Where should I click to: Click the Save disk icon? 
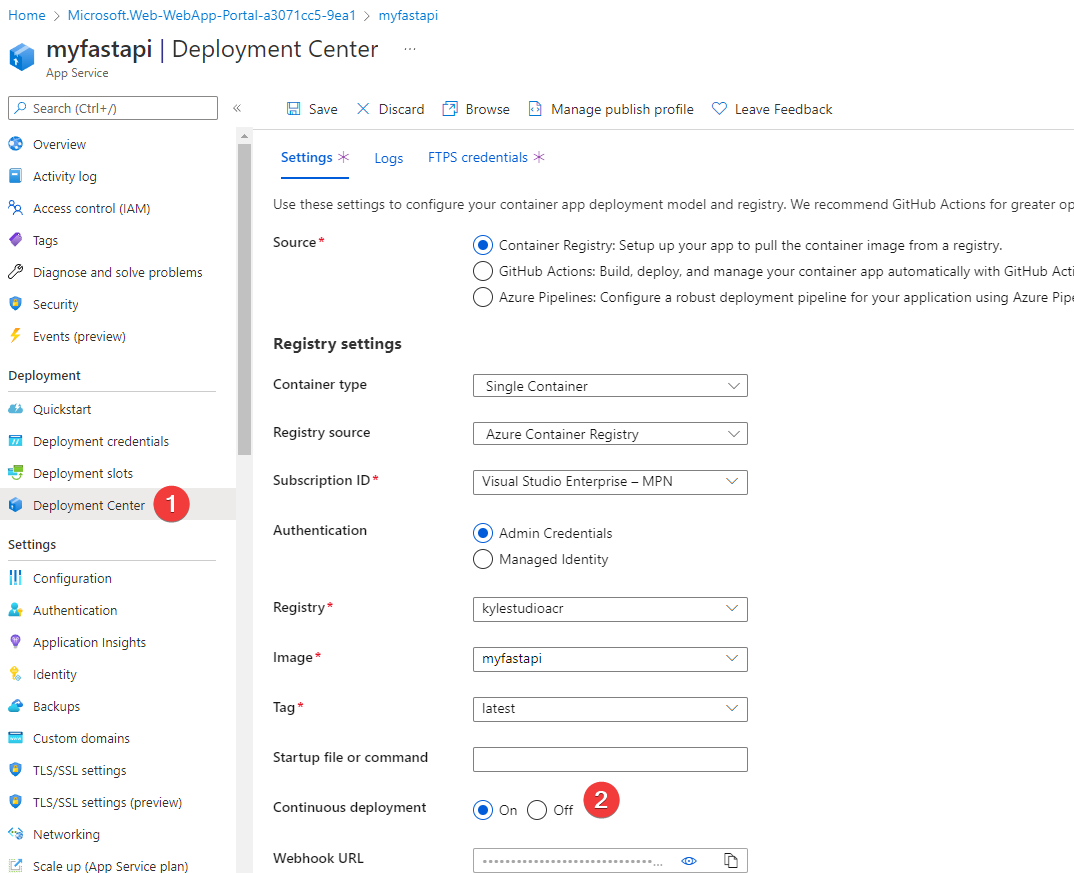coord(293,109)
